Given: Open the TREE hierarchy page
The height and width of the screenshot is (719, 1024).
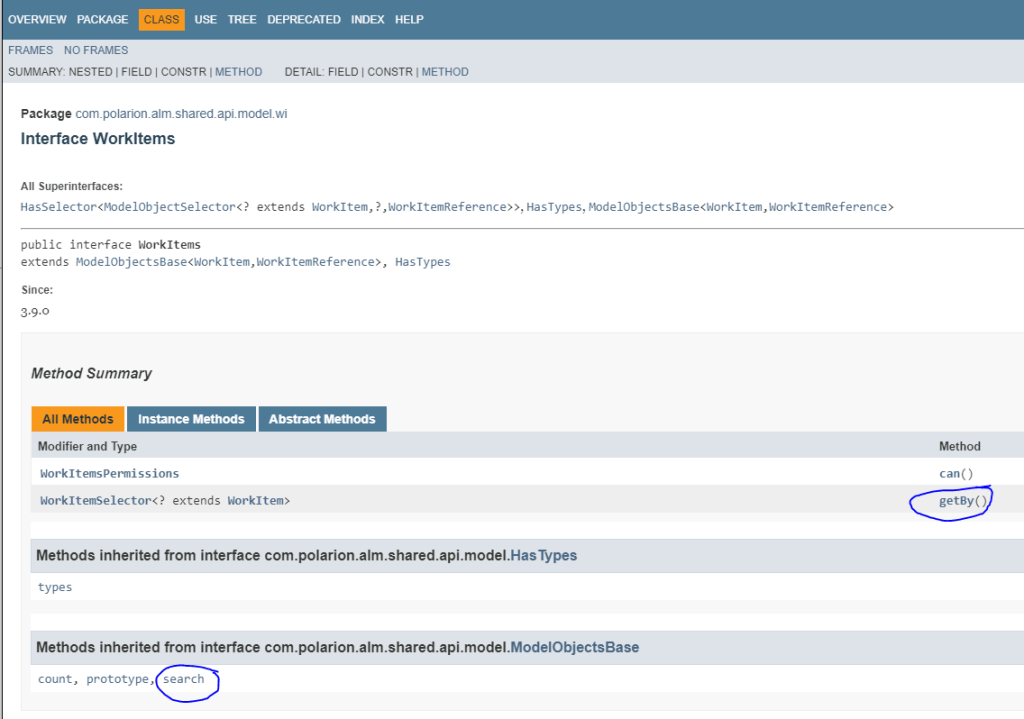Looking at the screenshot, I should 242,20.
